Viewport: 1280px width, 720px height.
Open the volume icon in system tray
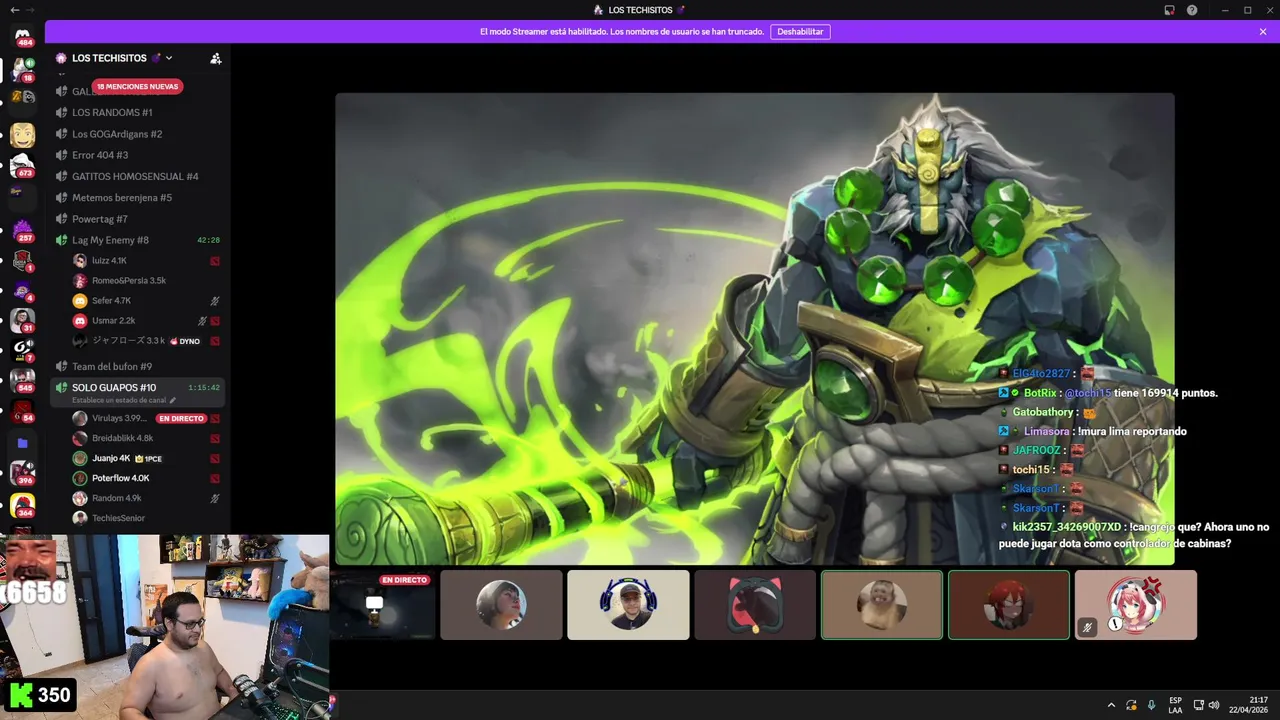click(1214, 705)
